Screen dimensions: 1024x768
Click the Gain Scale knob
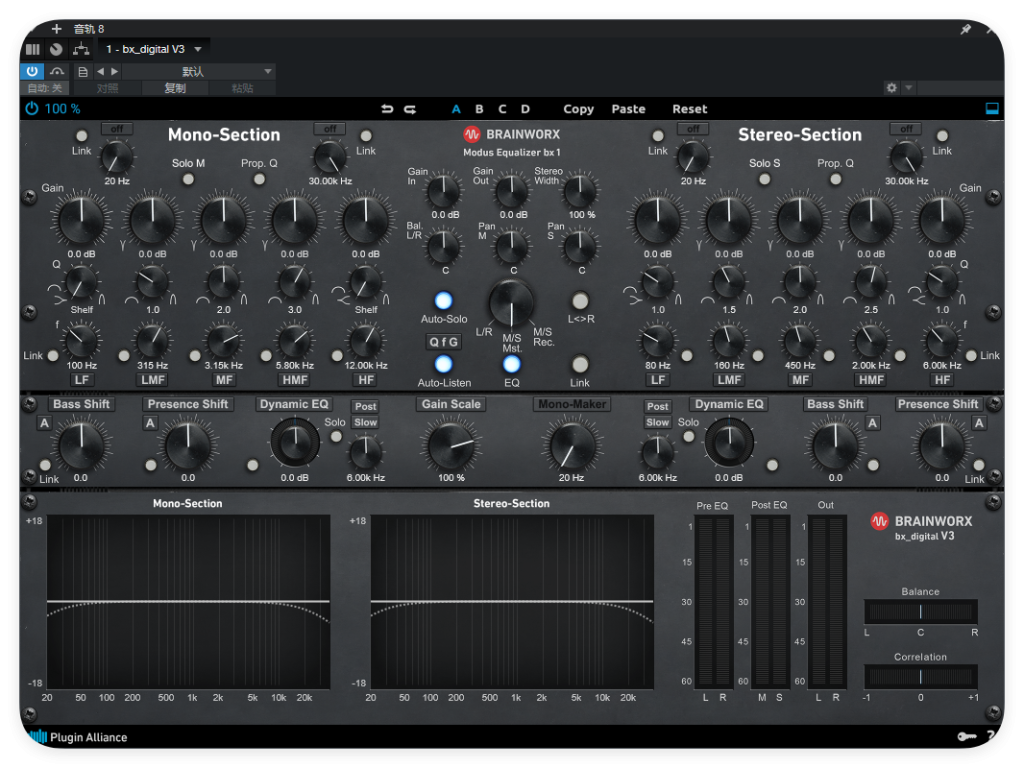[x=451, y=447]
